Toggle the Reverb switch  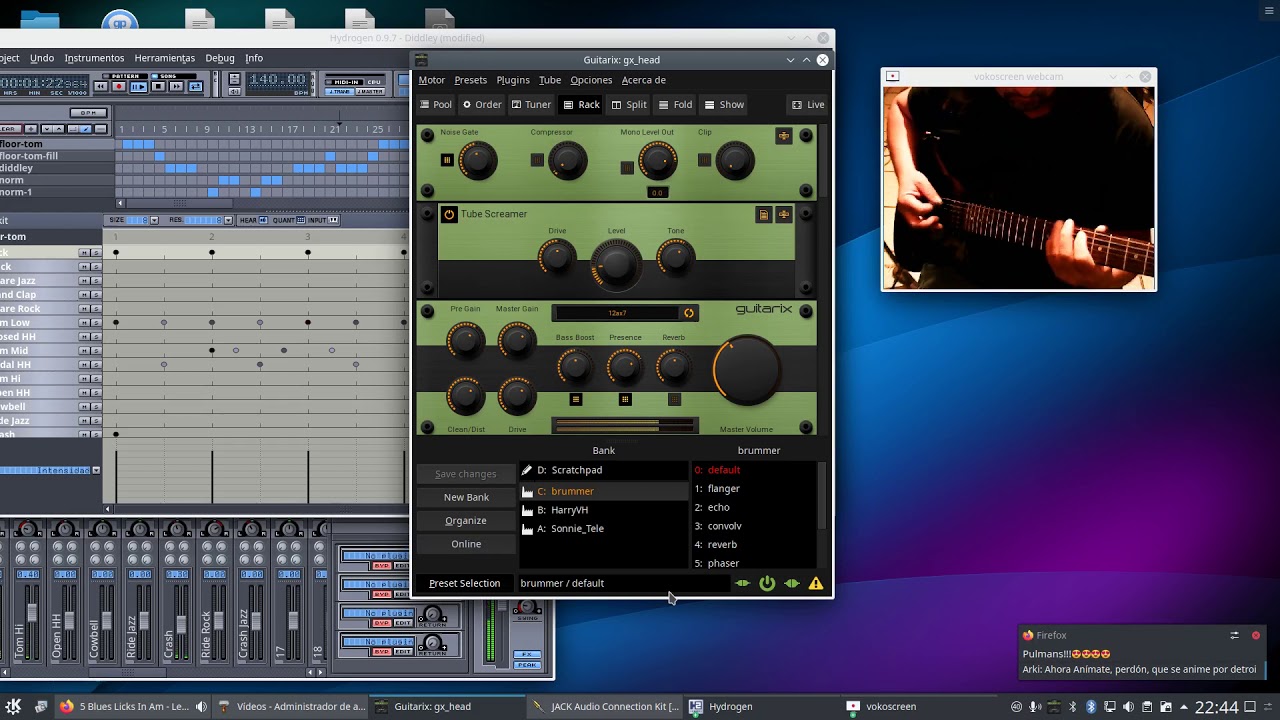point(674,399)
